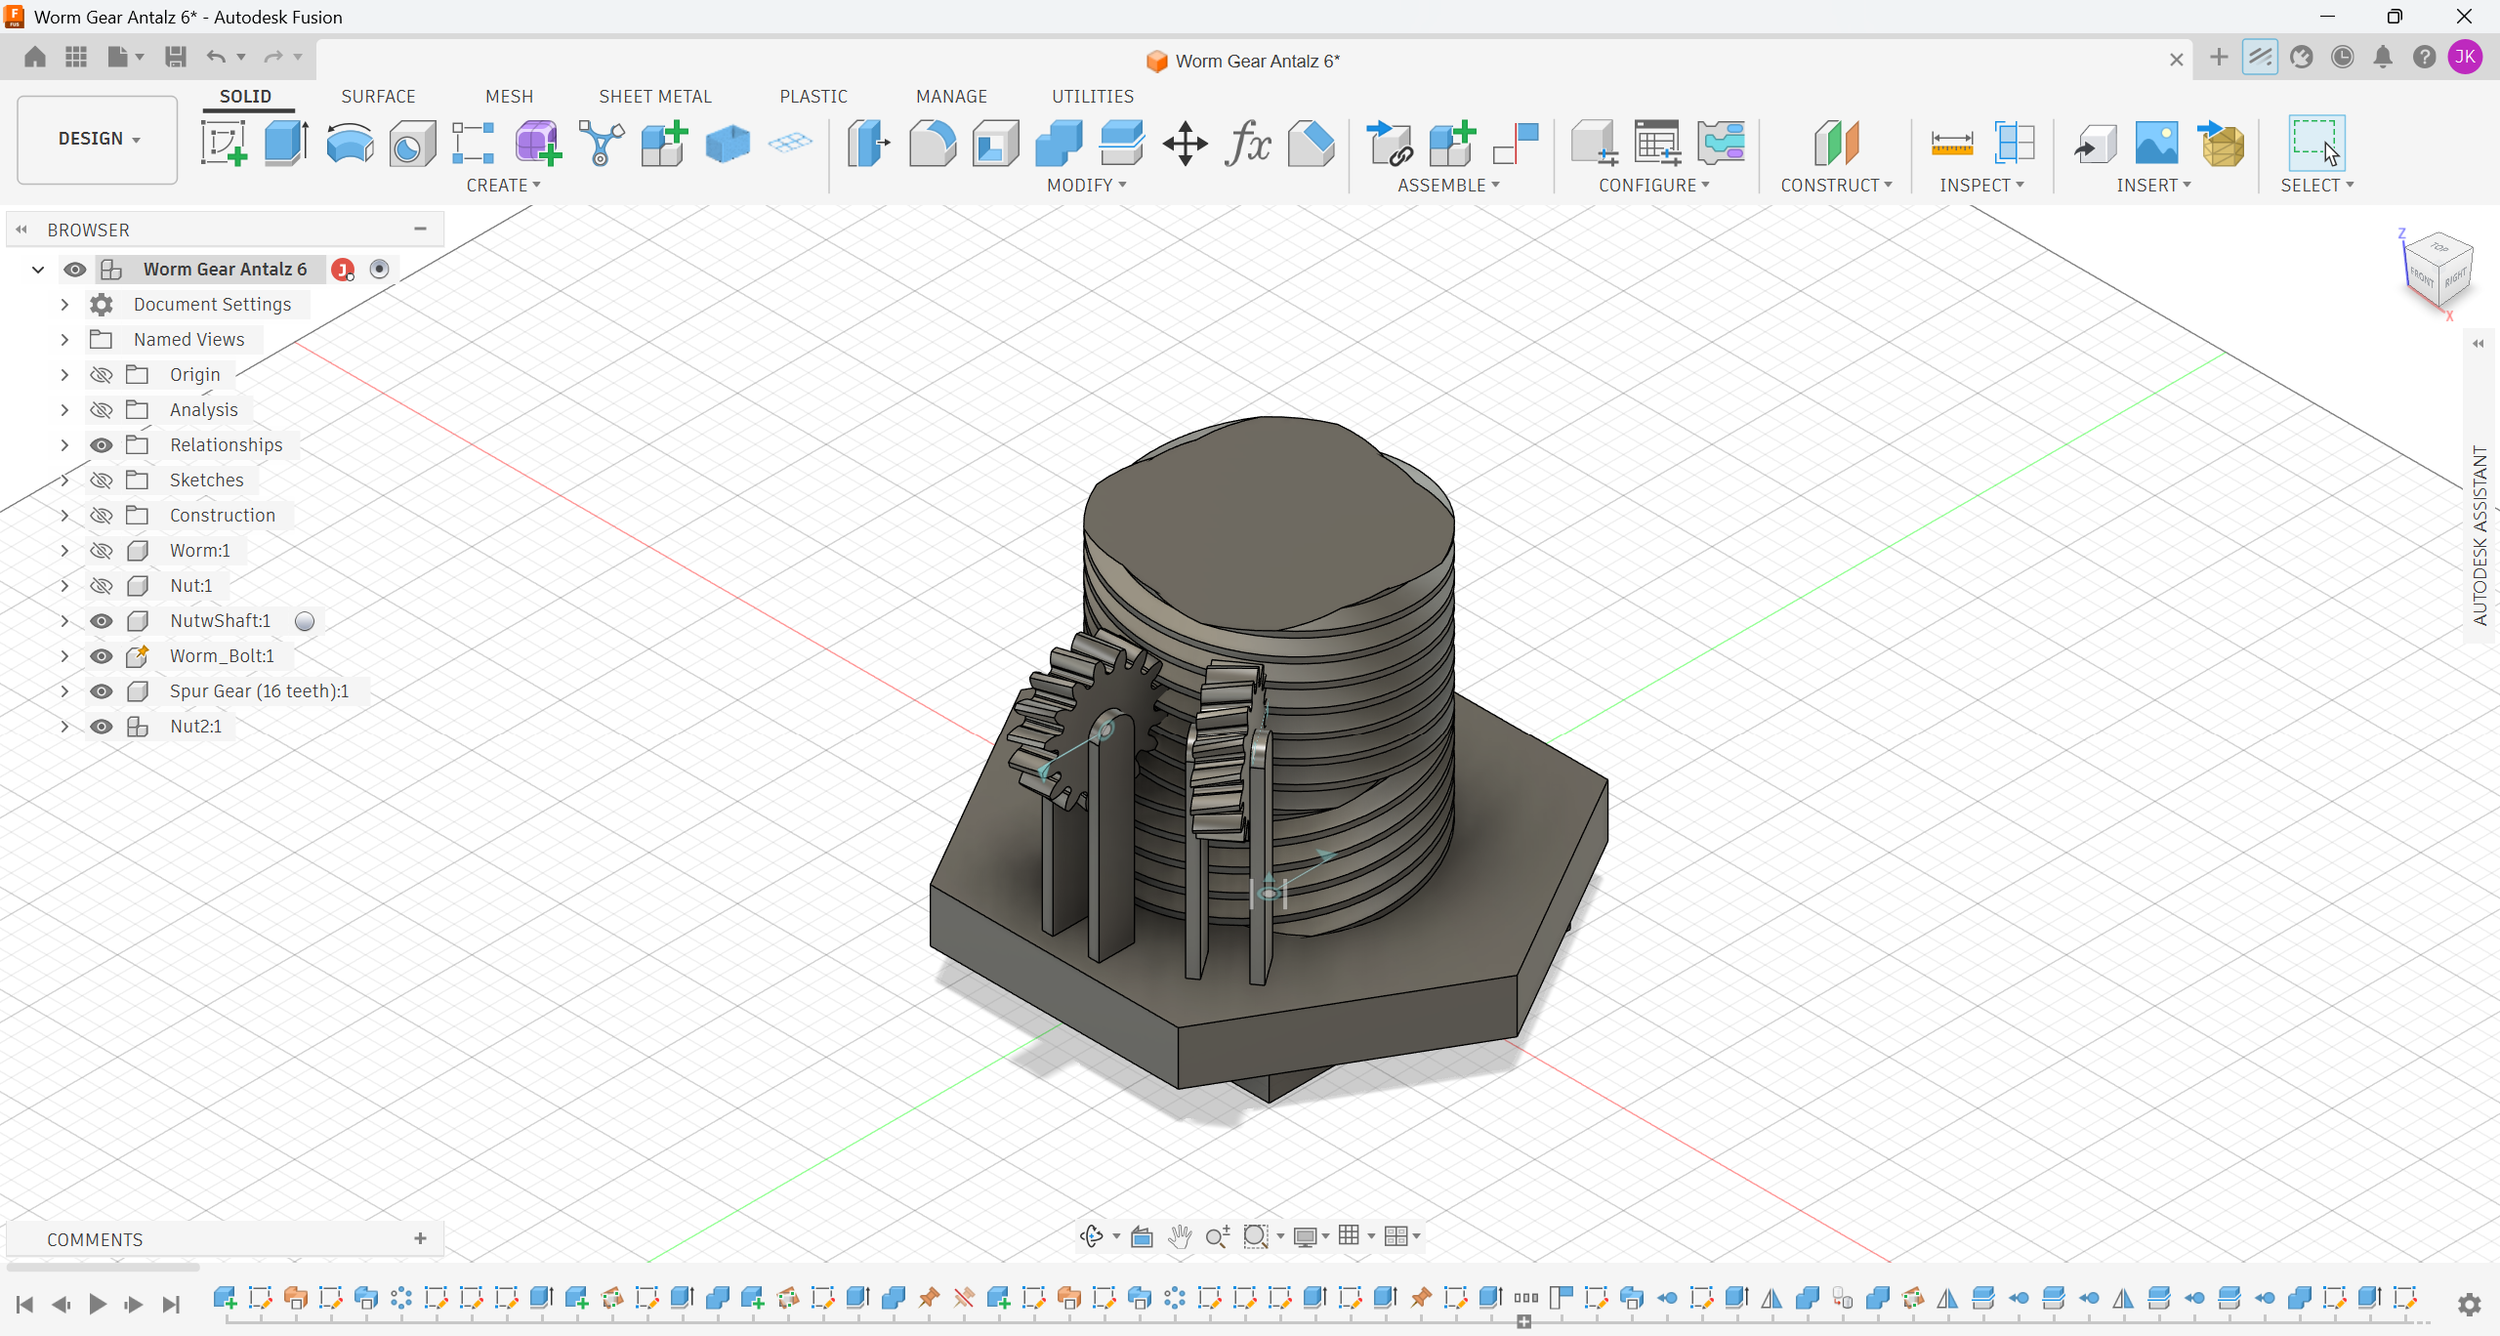Click the Move/Copy arrows icon
Image resolution: width=2500 pixels, height=1336 pixels.
click(1185, 143)
